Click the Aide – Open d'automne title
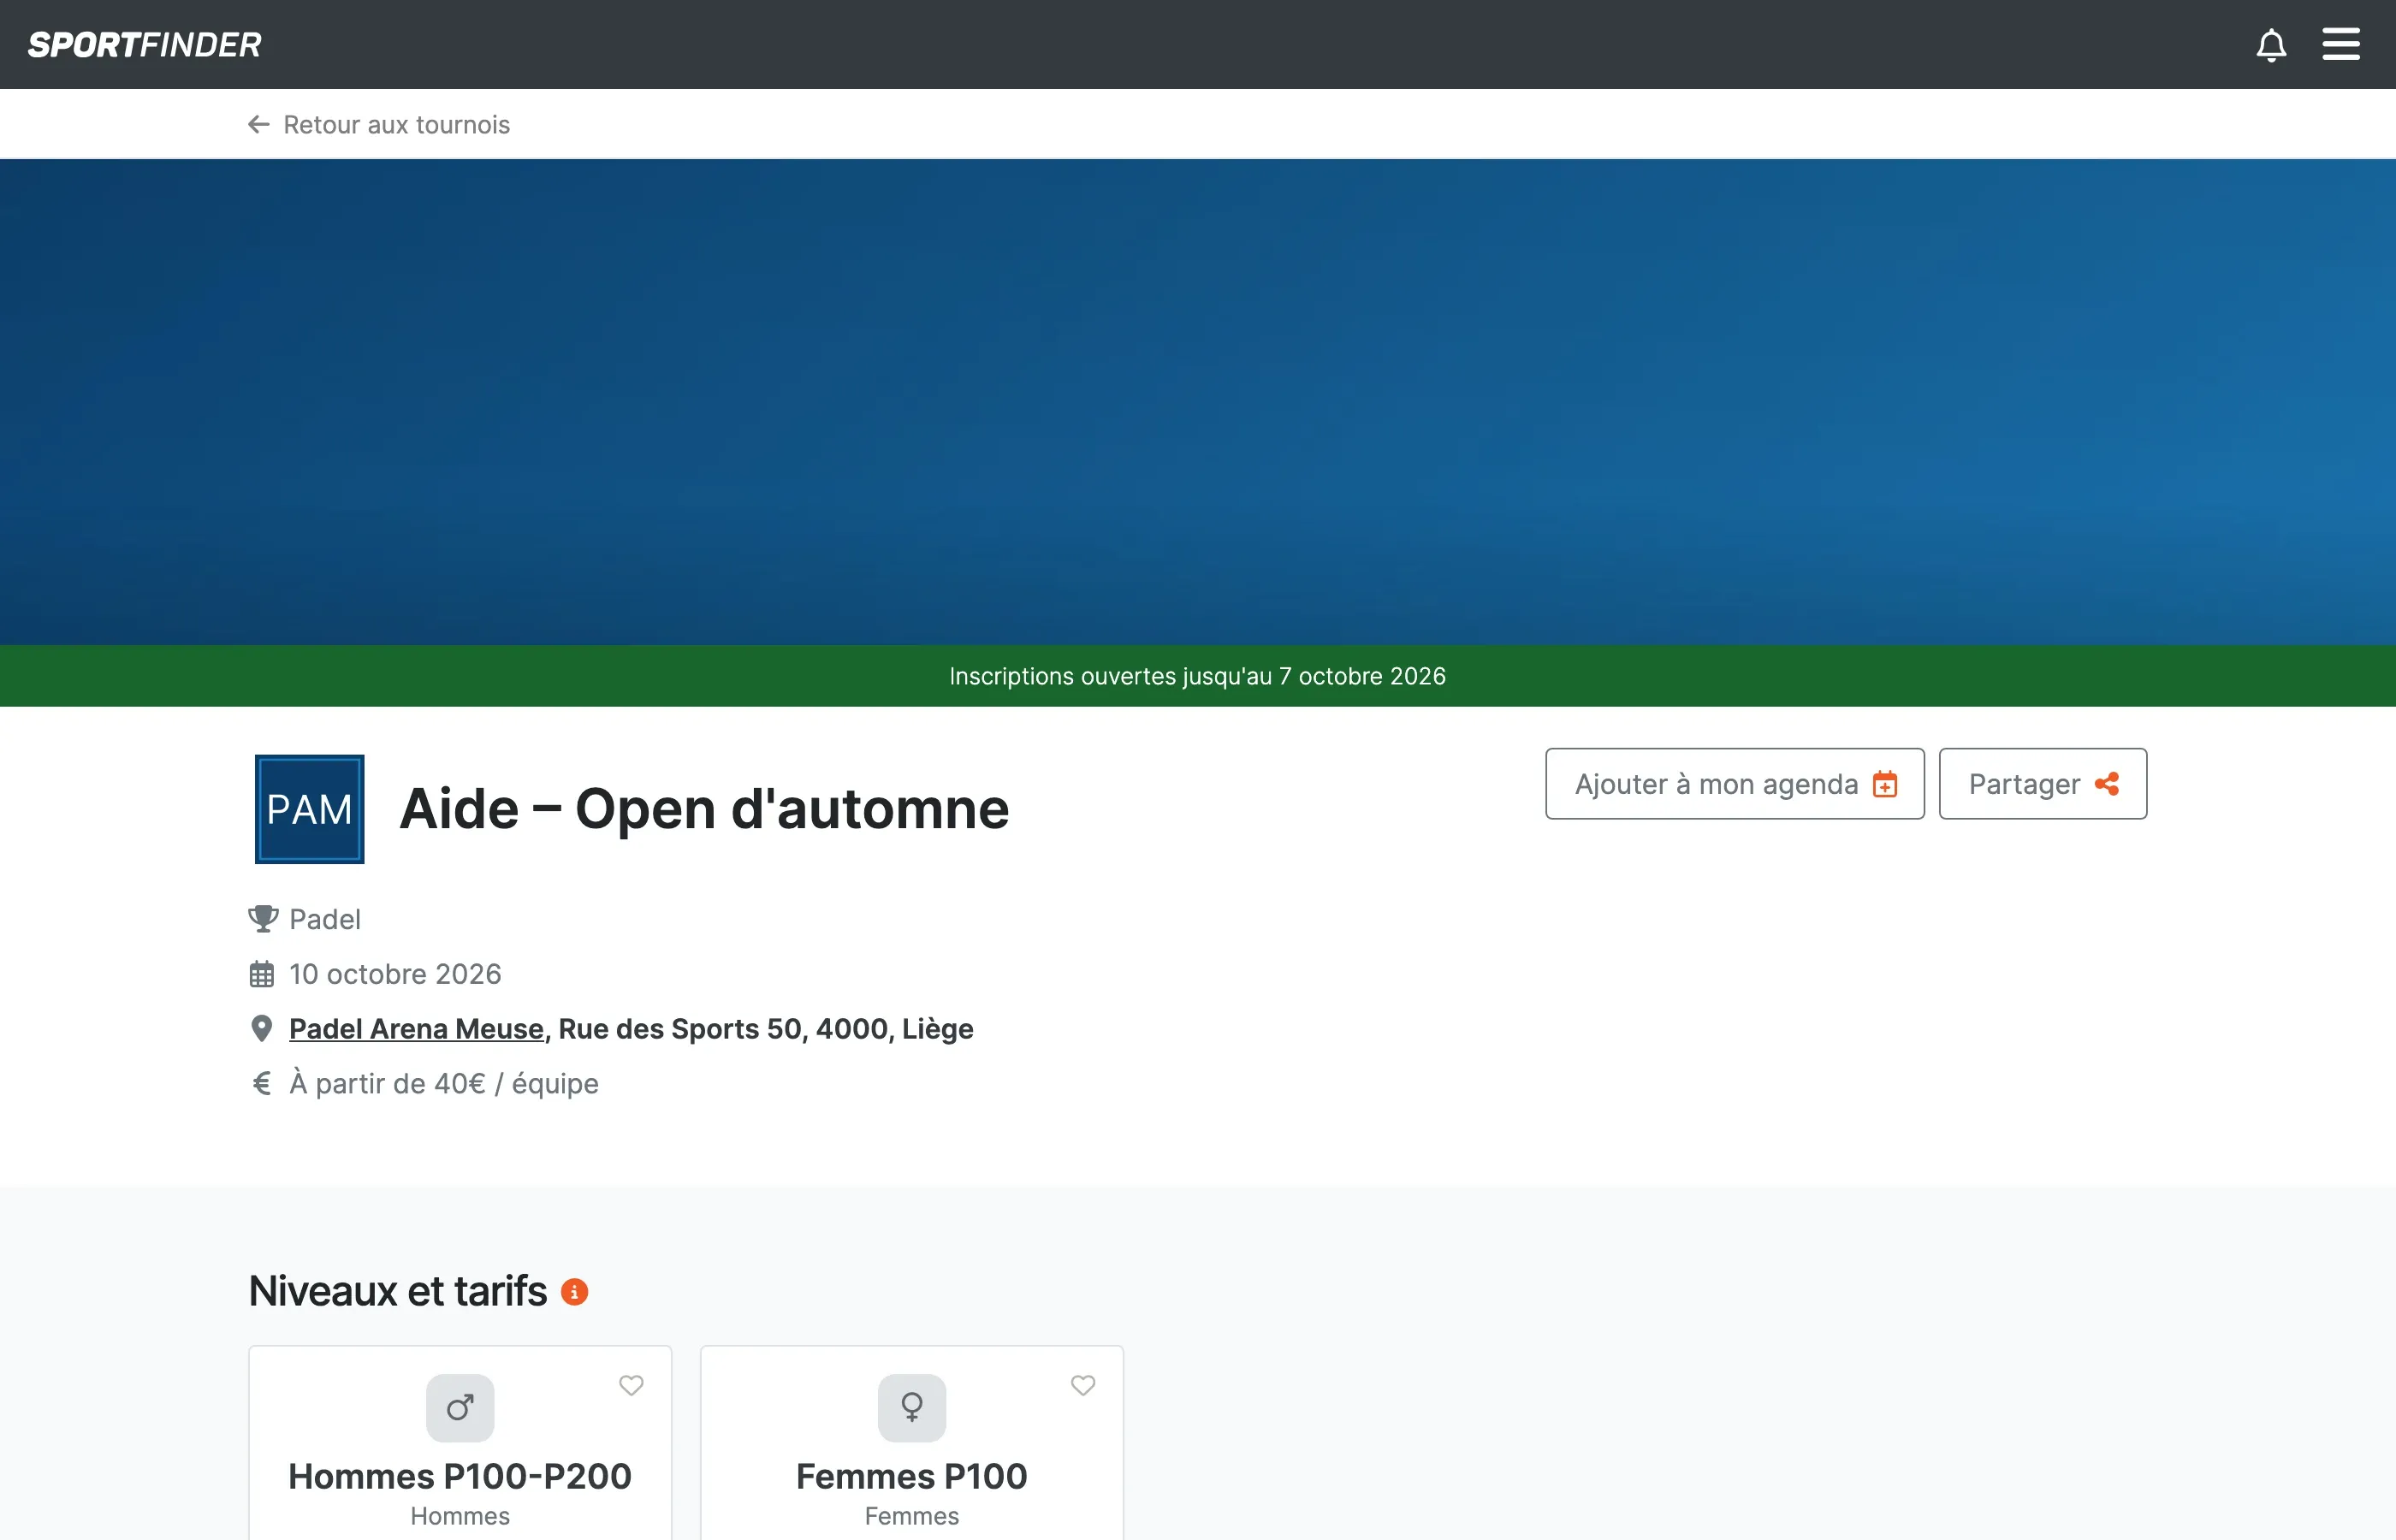2396x1540 pixels. tap(705, 809)
